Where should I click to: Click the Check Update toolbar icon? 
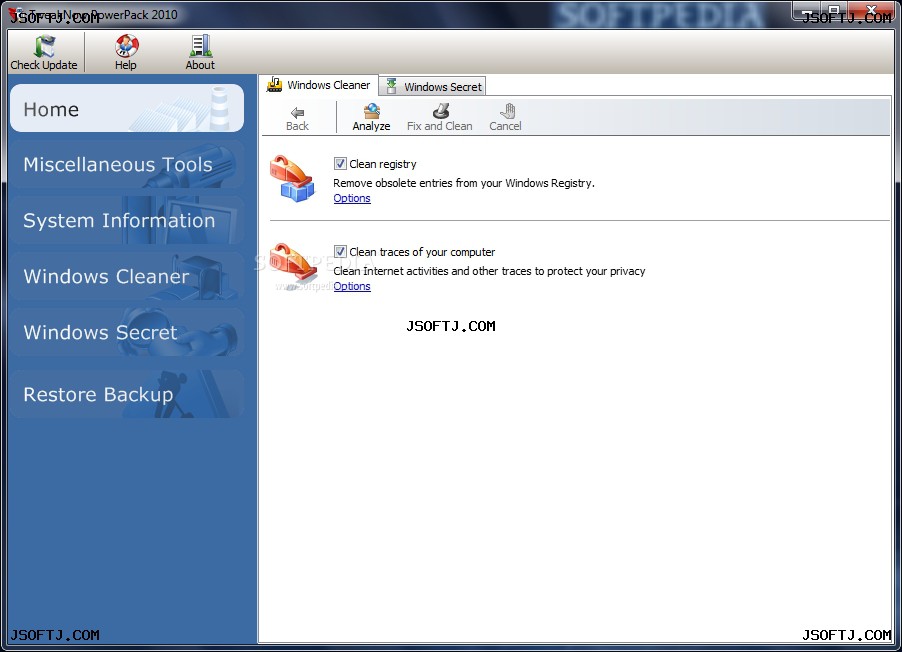click(44, 46)
